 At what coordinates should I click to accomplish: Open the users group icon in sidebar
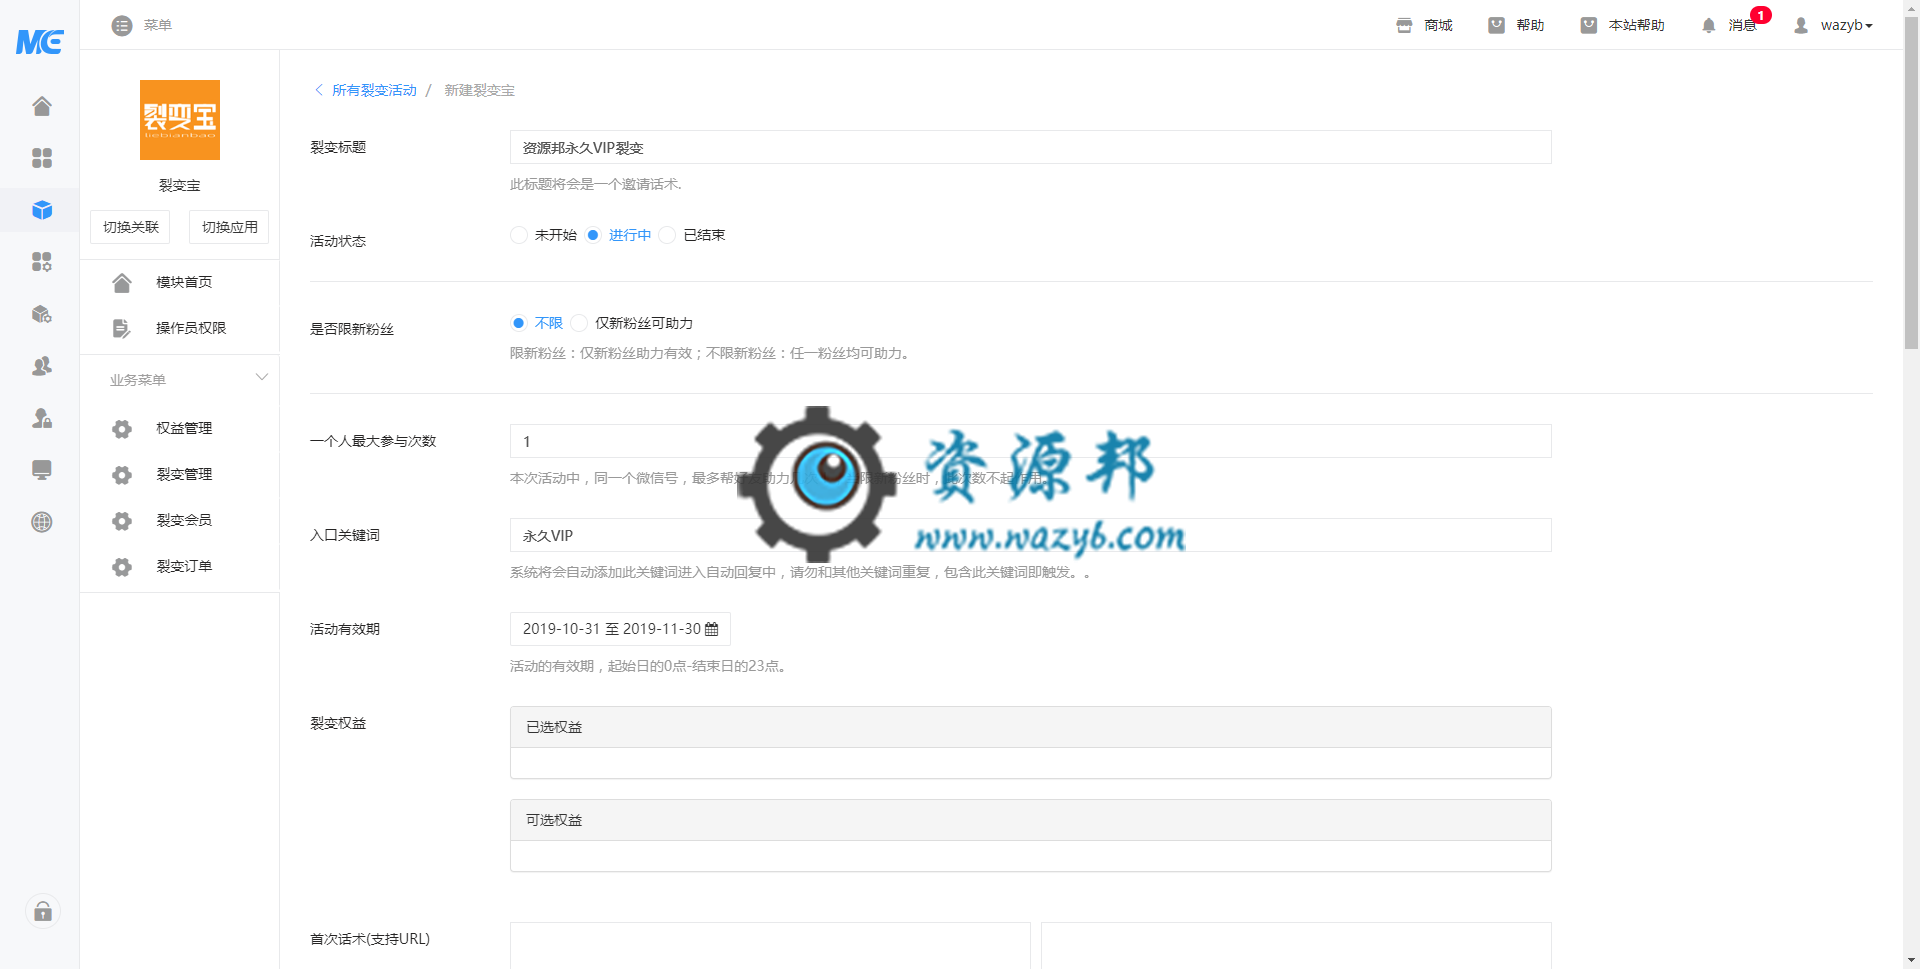tap(41, 366)
